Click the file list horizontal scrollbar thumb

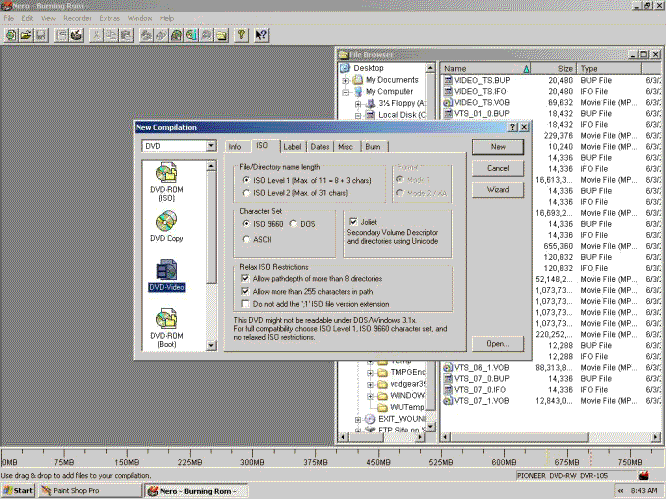tap(519, 437)
